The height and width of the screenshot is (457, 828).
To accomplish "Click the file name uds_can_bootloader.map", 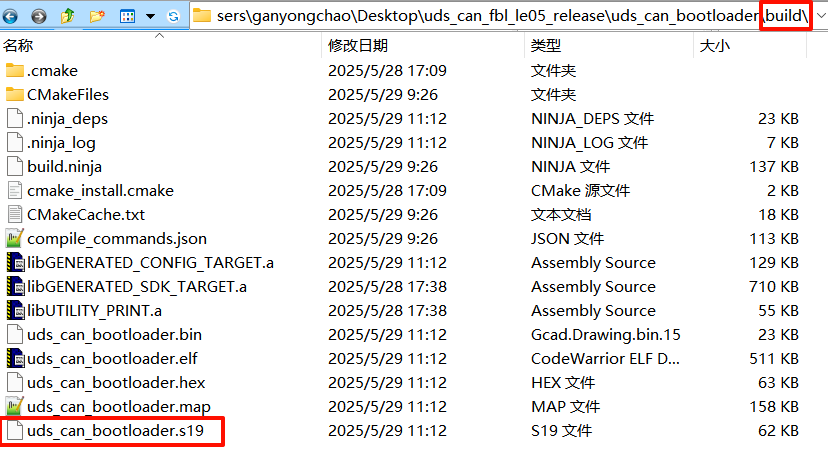I will pyautogui.click(x=119, y=407).
